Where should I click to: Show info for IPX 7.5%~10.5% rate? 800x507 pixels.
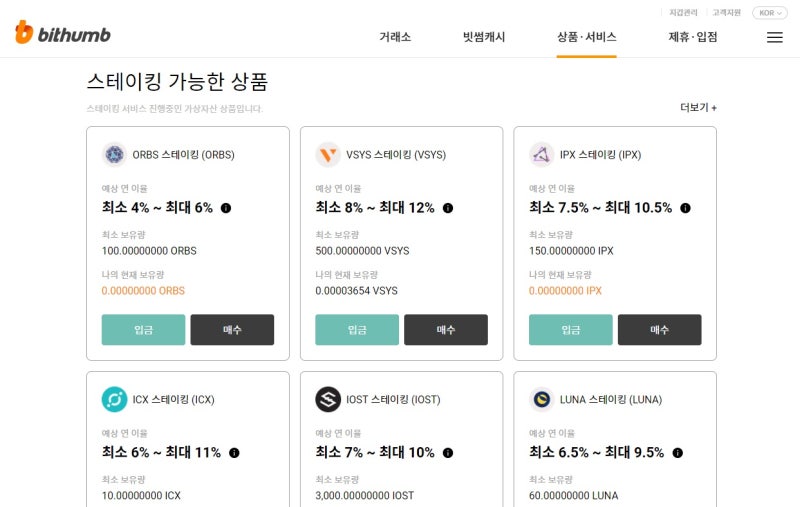(x=685, y=208)
